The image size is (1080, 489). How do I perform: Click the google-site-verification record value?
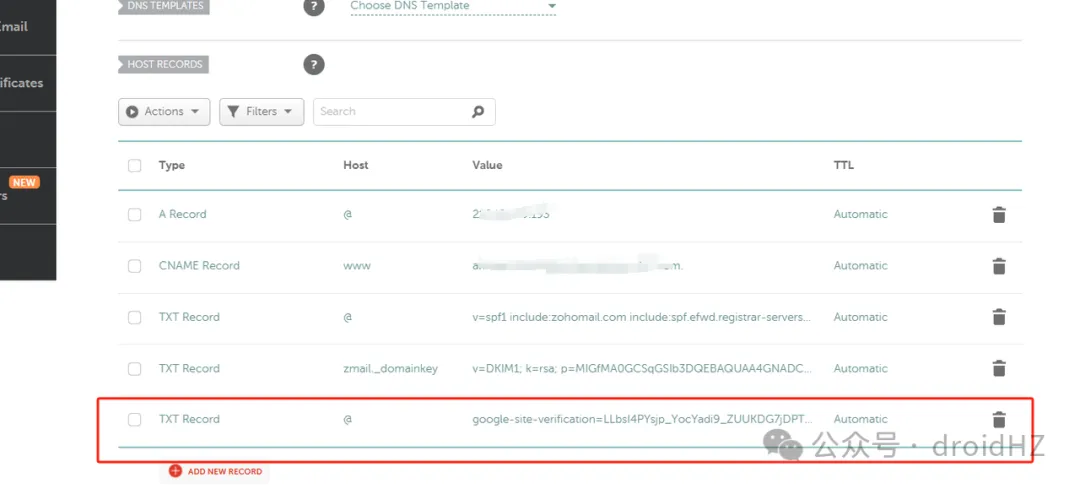(641, 420)
